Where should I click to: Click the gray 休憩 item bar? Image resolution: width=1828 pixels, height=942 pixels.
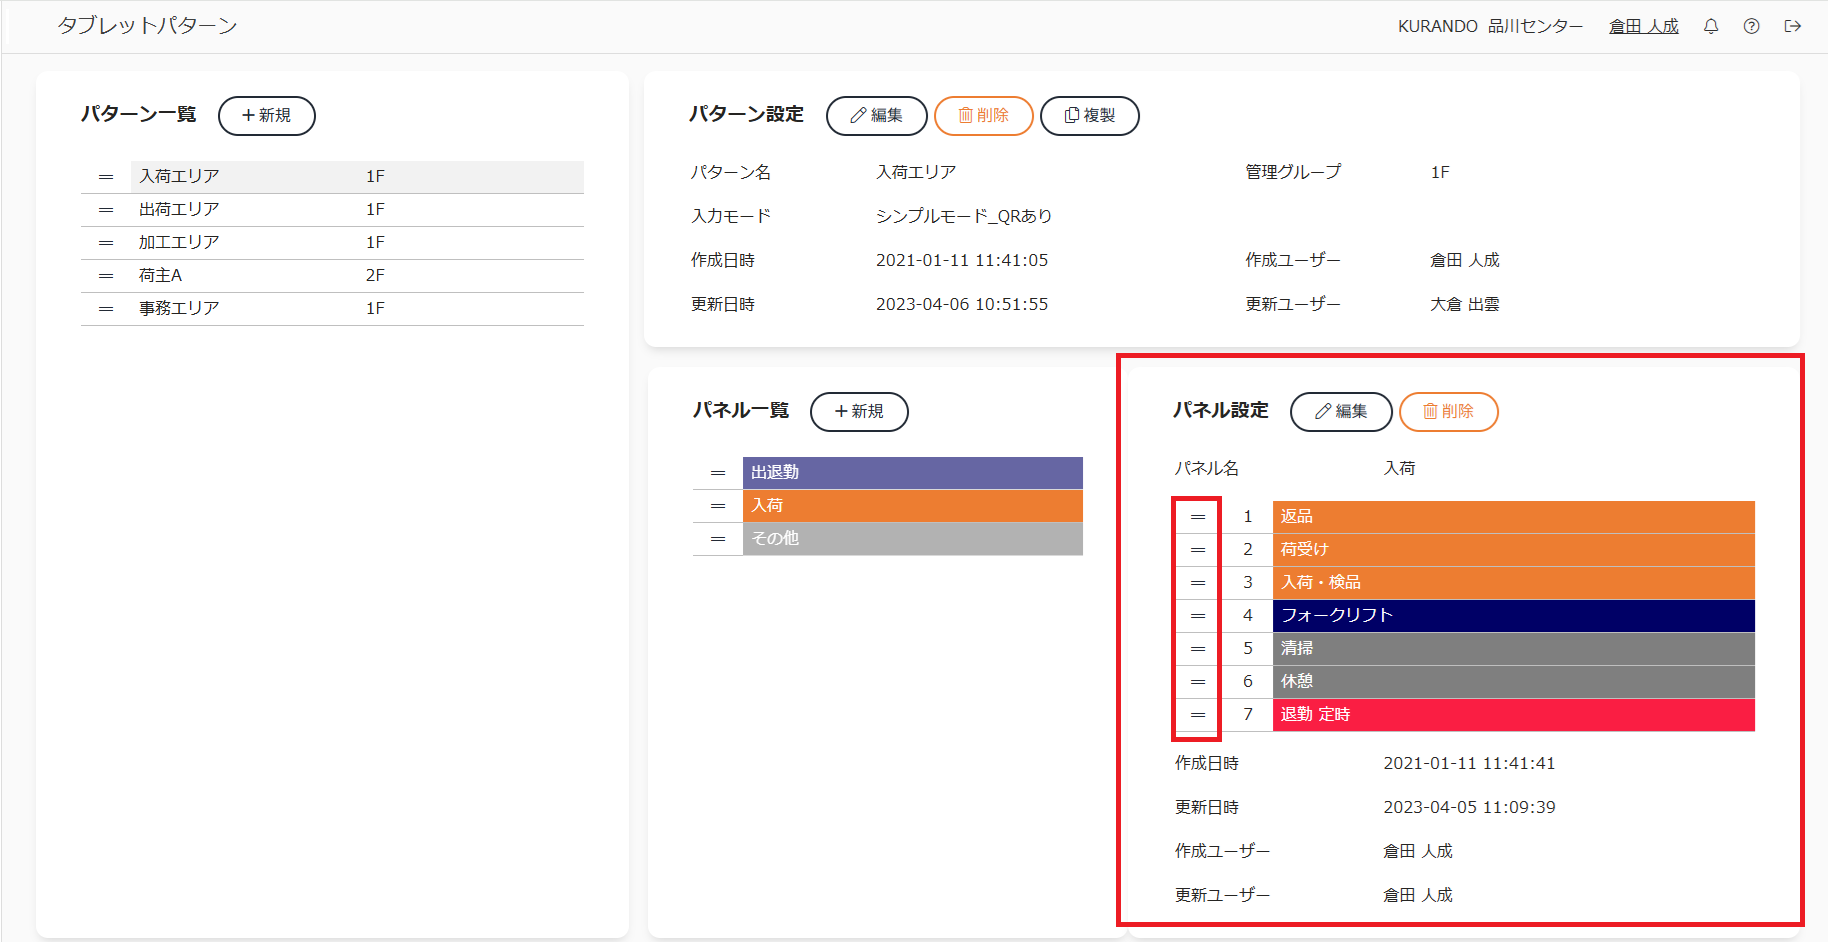click(1514, 682)
